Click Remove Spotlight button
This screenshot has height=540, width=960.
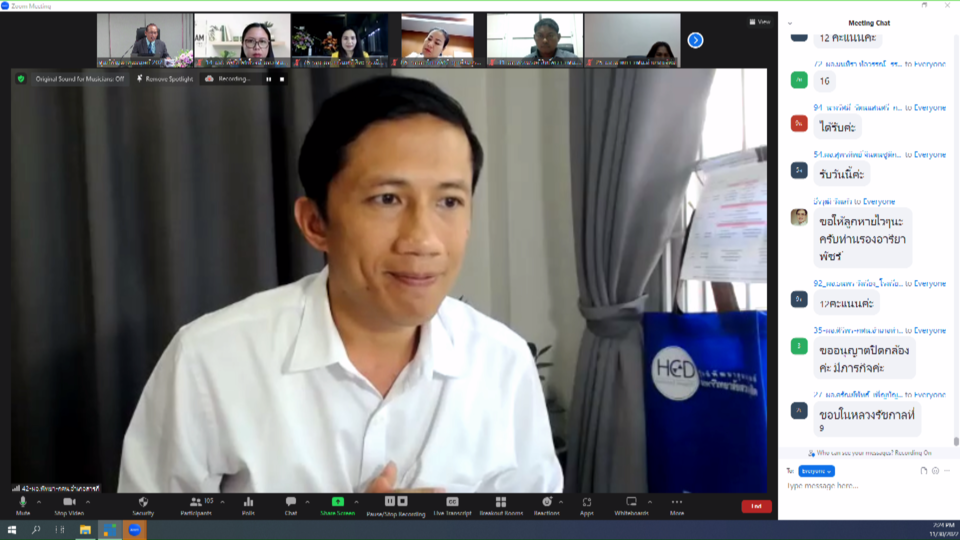(x=165, y=78)
